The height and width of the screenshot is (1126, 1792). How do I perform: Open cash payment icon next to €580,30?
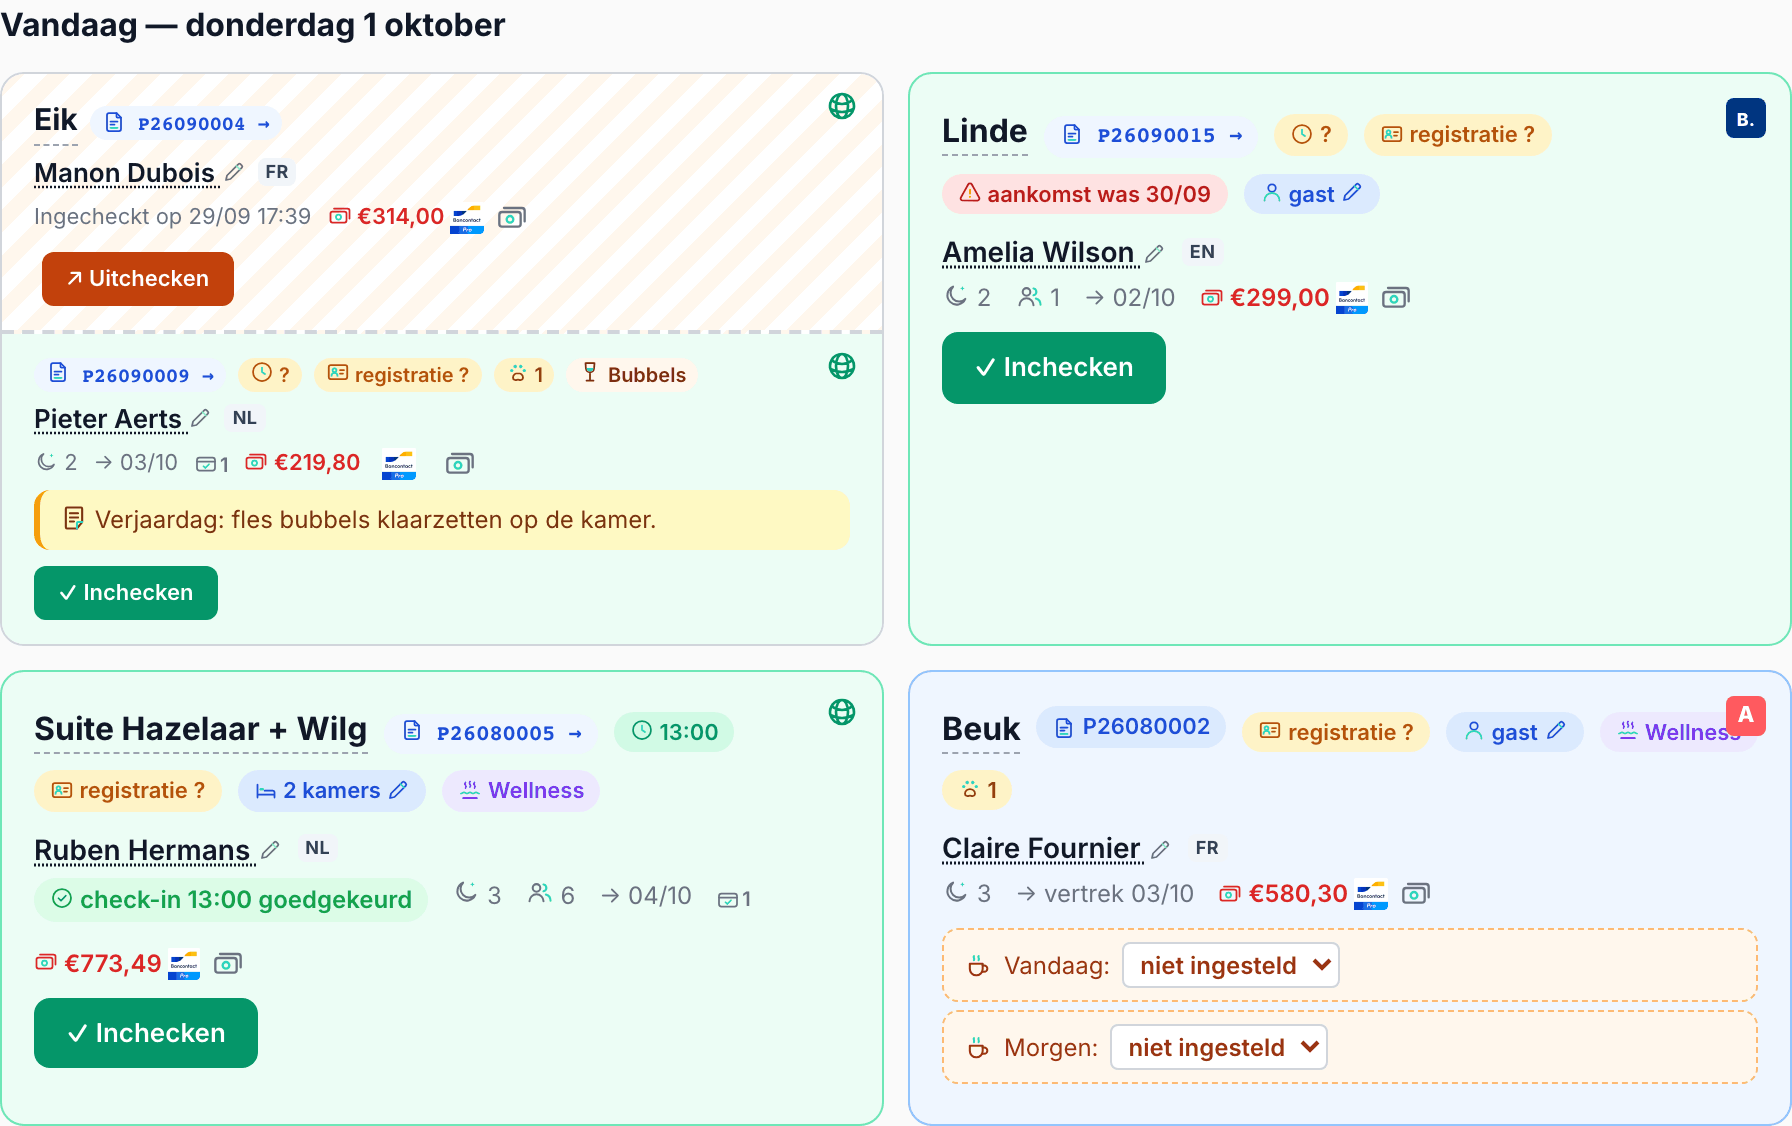tap(1416, 893)
